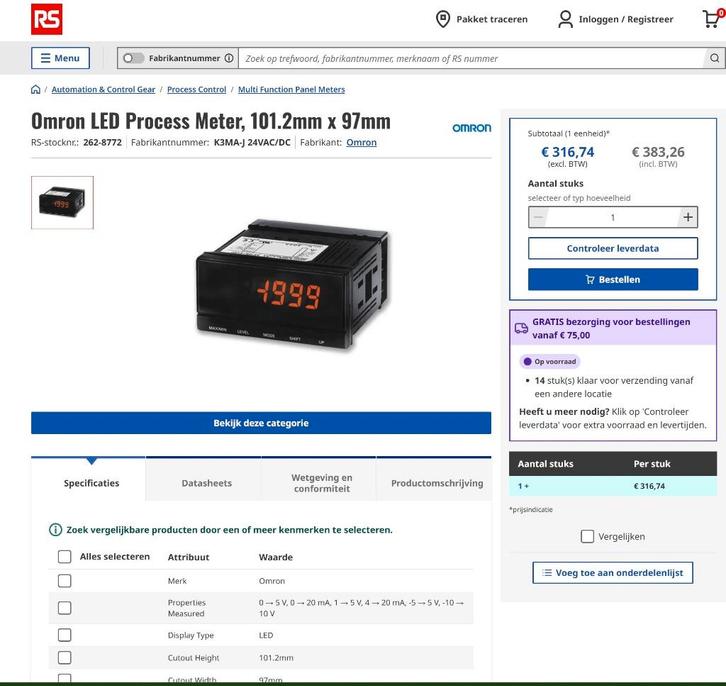Increase quantity with the plus button
Viewport: 726px width, 686px height.
688,217
